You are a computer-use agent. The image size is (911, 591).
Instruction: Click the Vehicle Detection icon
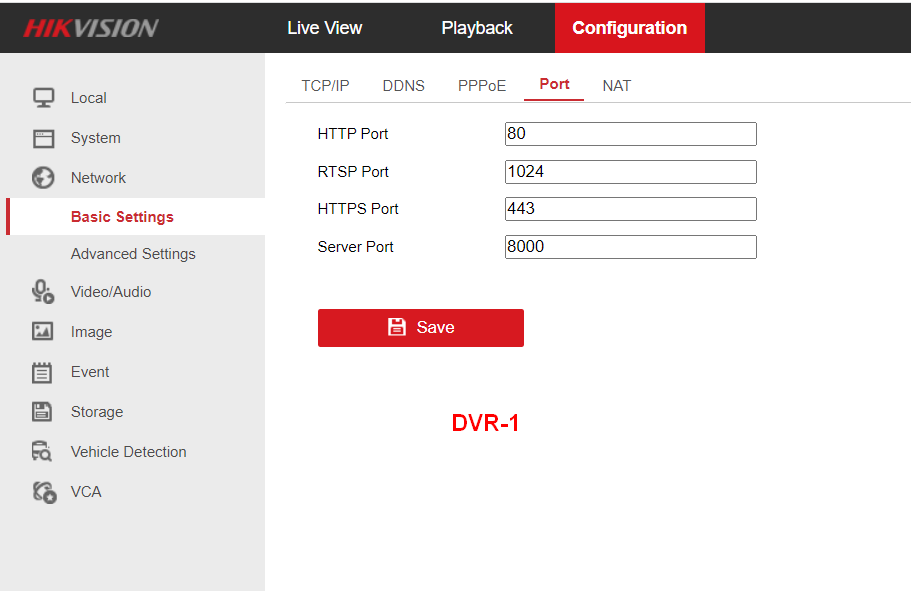click(43, 452)
